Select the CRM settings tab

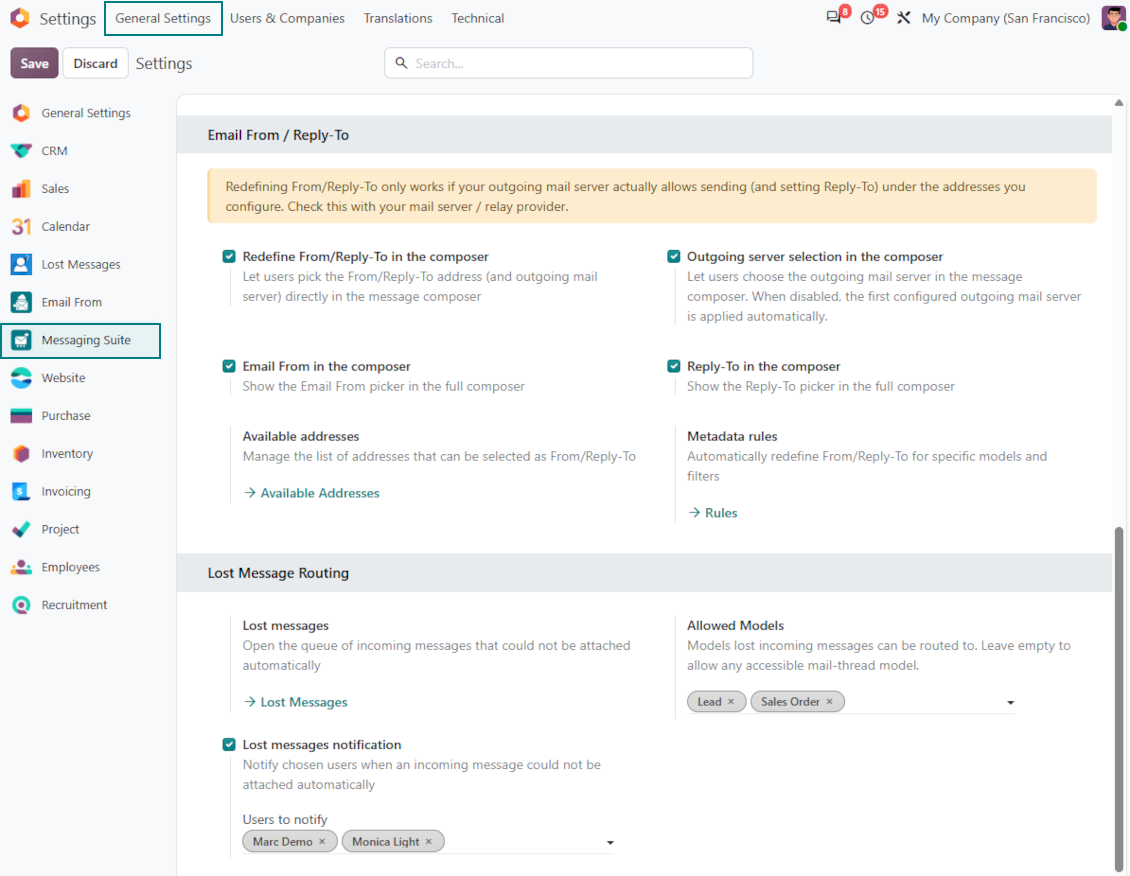tap(81, 151)
